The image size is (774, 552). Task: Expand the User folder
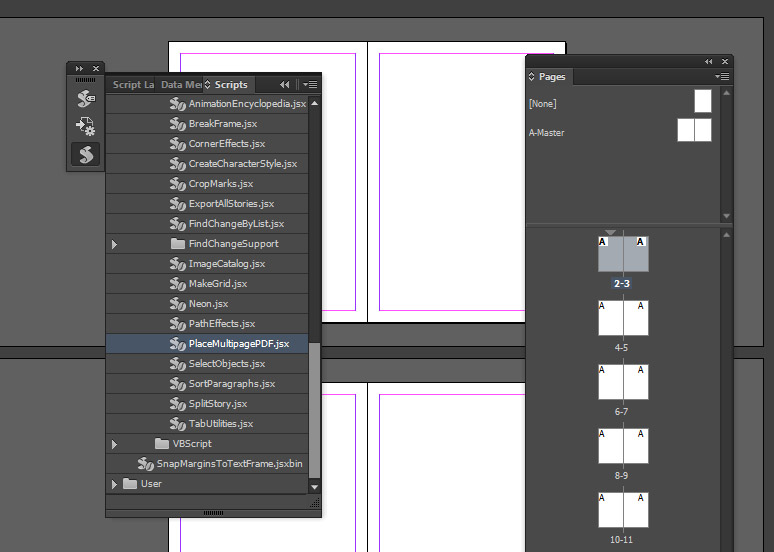pos(115,484)
